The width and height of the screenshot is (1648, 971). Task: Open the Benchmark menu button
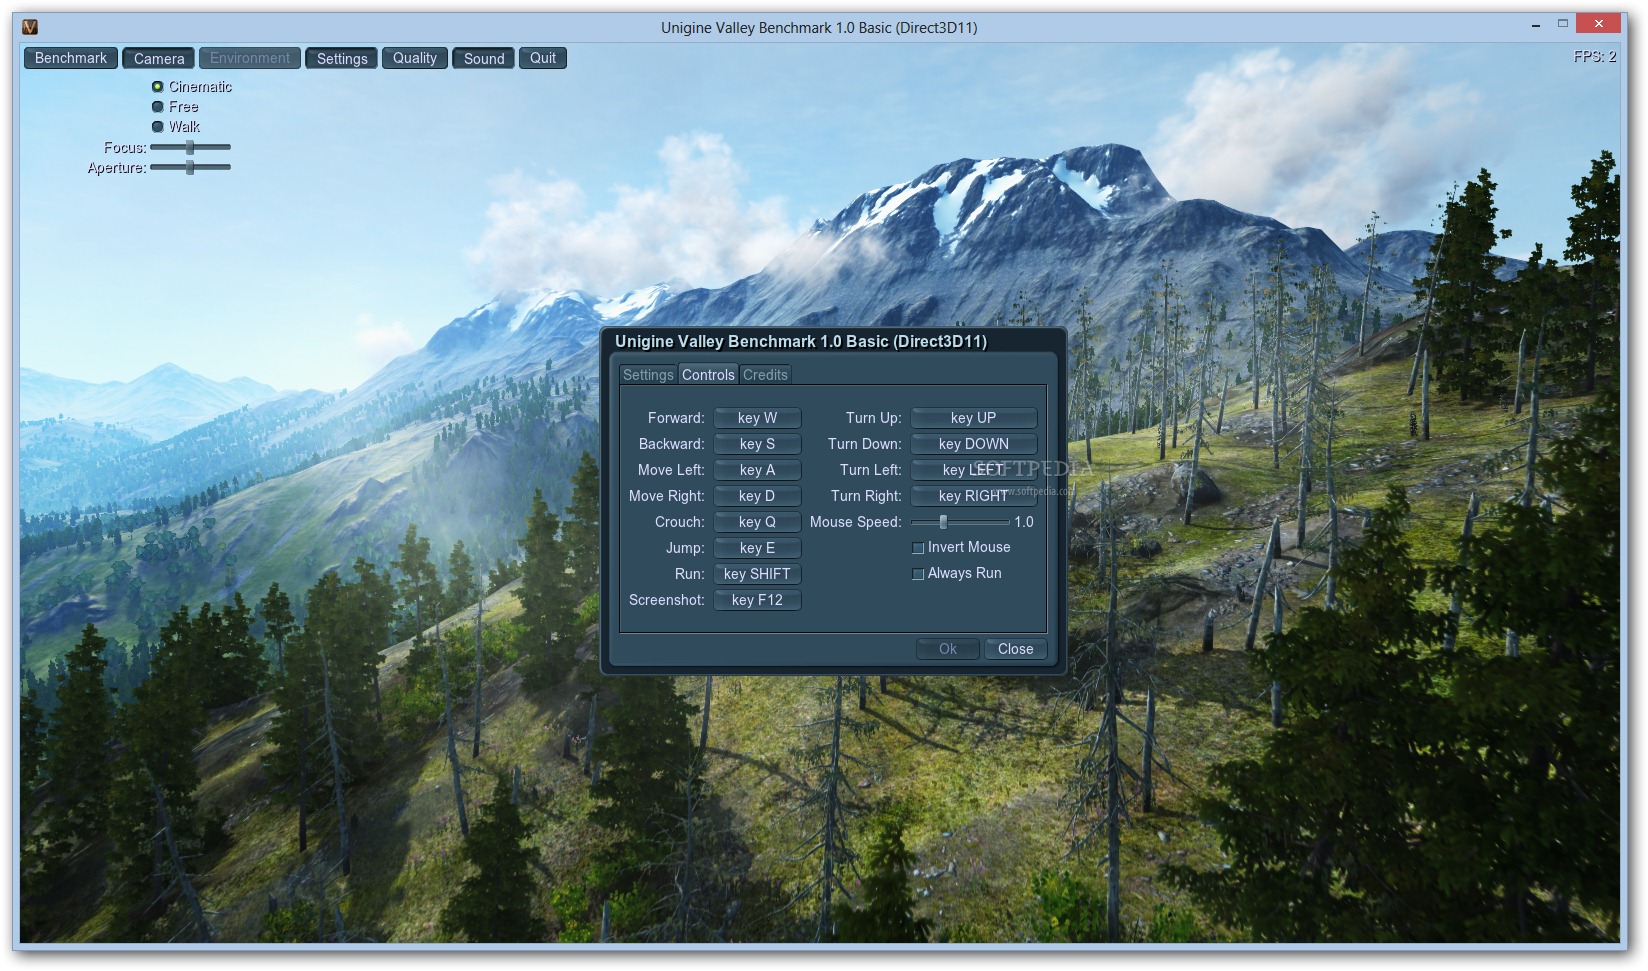click(71, 58)
